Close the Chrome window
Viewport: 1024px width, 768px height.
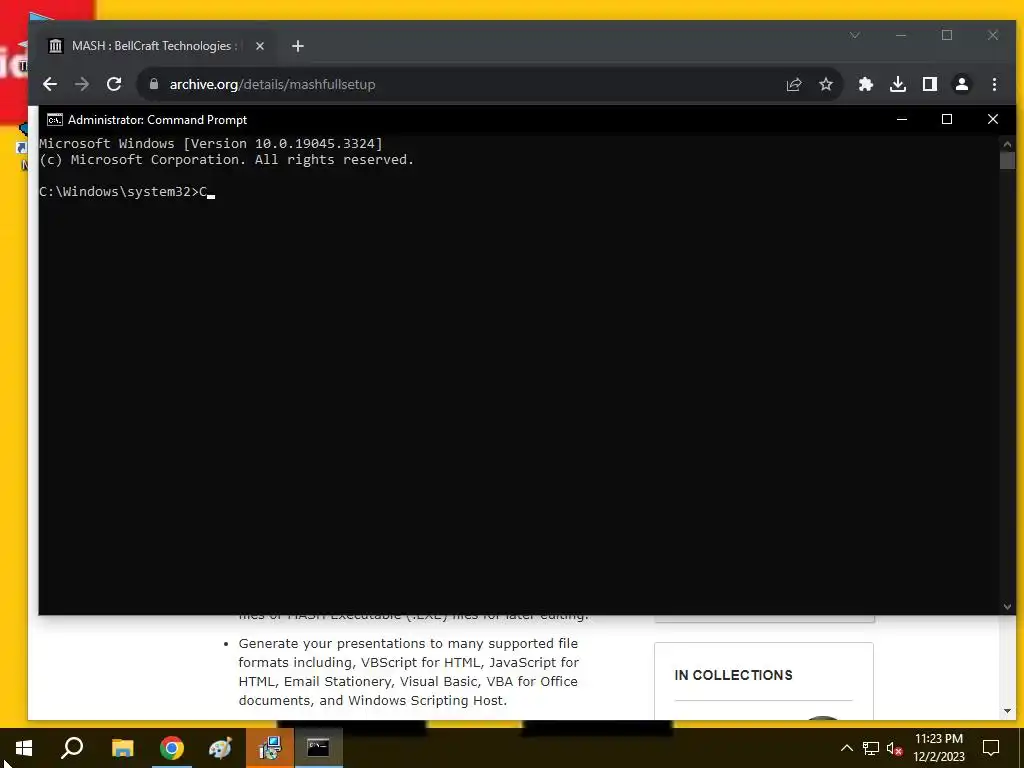click(x=993, y=35)
